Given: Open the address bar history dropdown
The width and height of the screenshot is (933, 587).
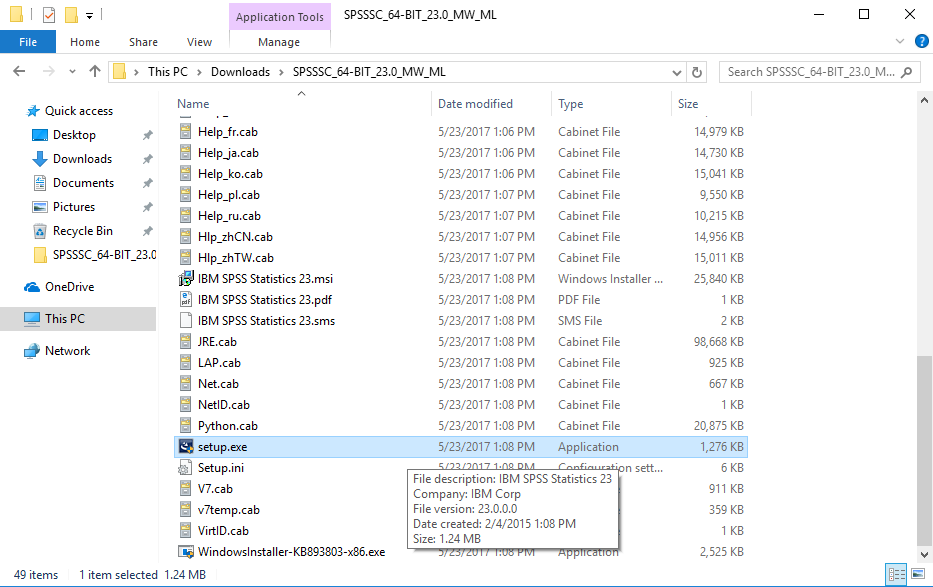Looking at the screenshot, I should tap(677, 73).
